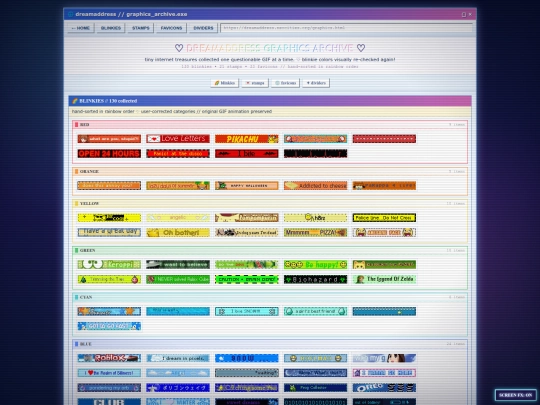Go back using the HOME toolbar button
Image resolution: width=540 pixels, height=405 pixels.
81,28
